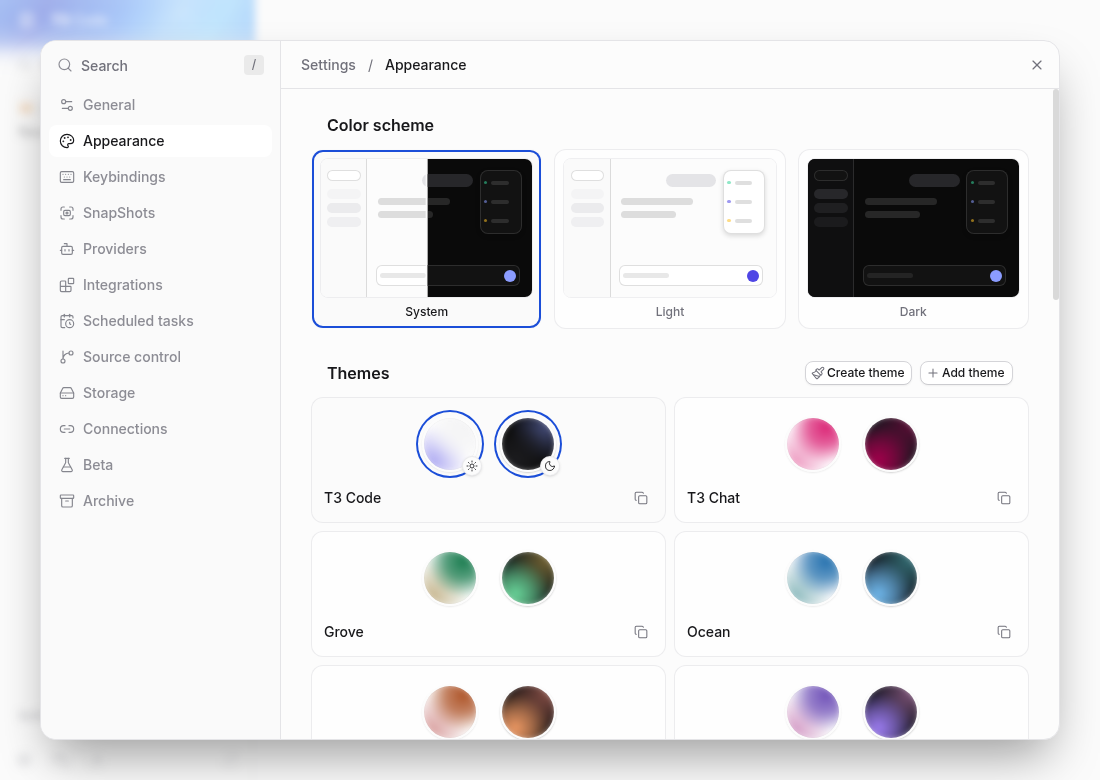Screen dimensions: 1100x780
Task: Click the Providers robot icon
Action: point(67,249)
